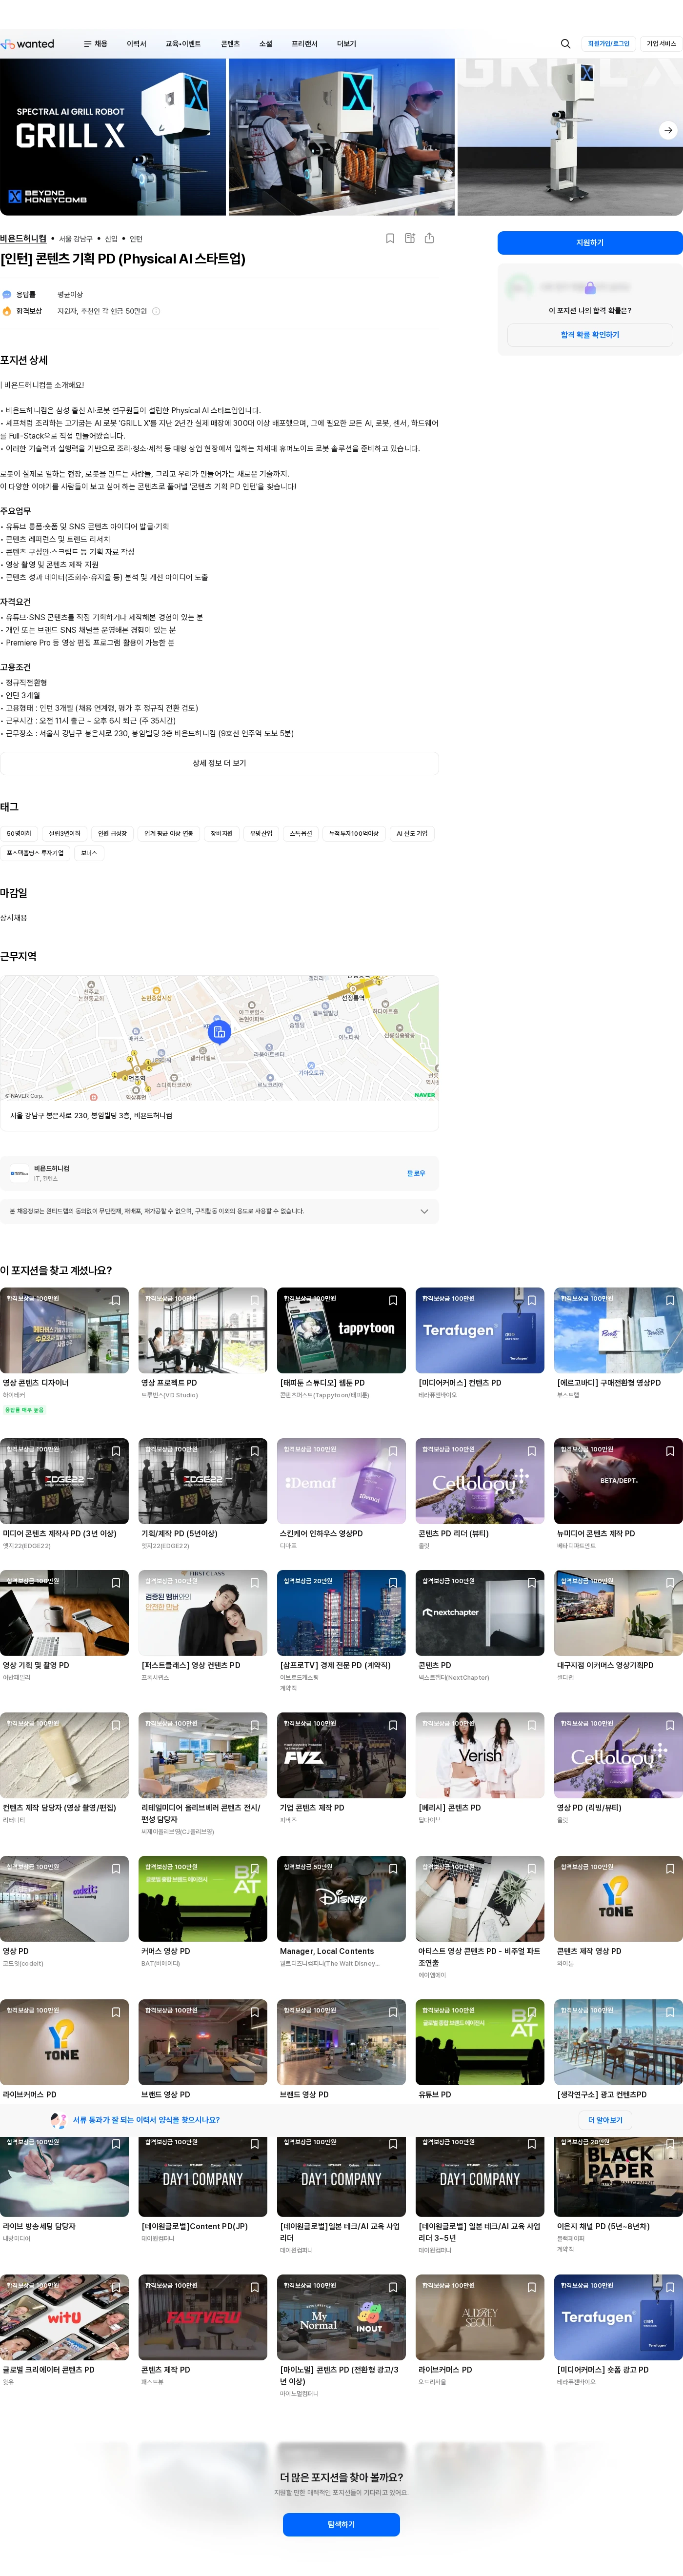Advance the image carousel with right arrow
Viewport: 683px width, 2576px height.
[668, 130]
